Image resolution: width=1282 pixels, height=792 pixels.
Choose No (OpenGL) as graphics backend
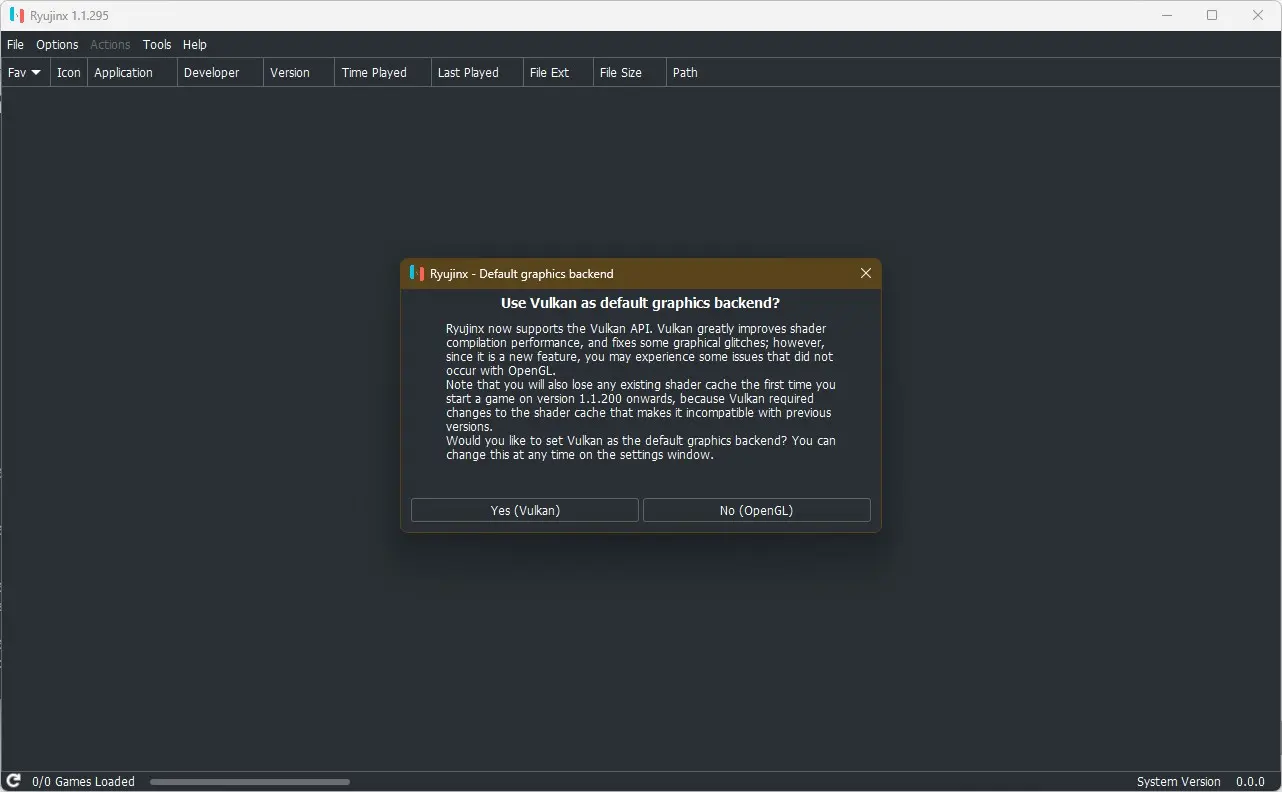pos(756,510)
